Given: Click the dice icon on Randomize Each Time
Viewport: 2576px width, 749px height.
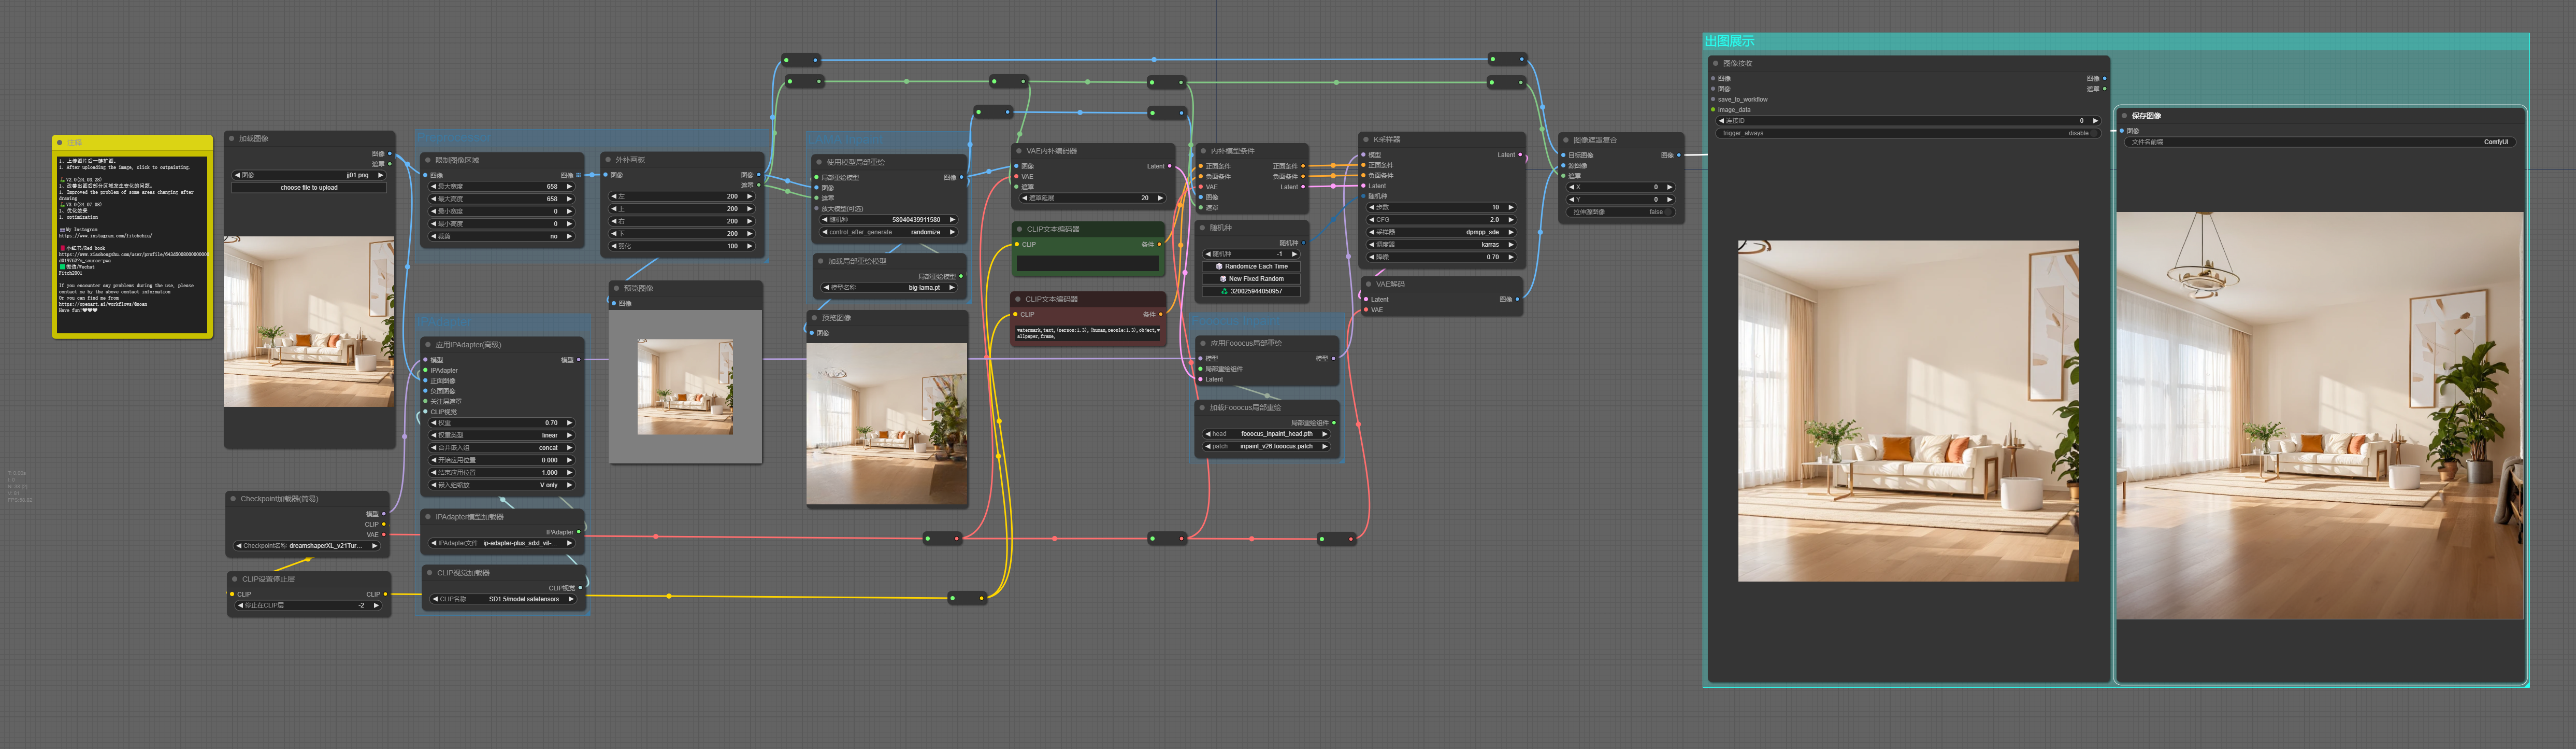Looking at the screenshot, I should click(1219, 267).
